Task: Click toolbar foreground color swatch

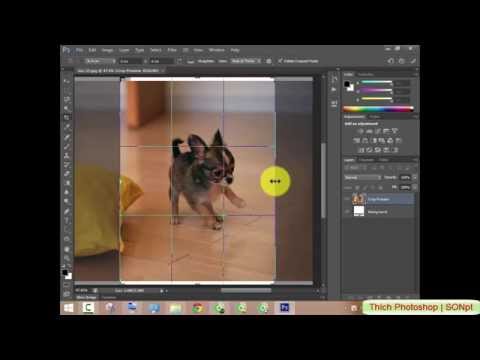Action: (65, 272)
